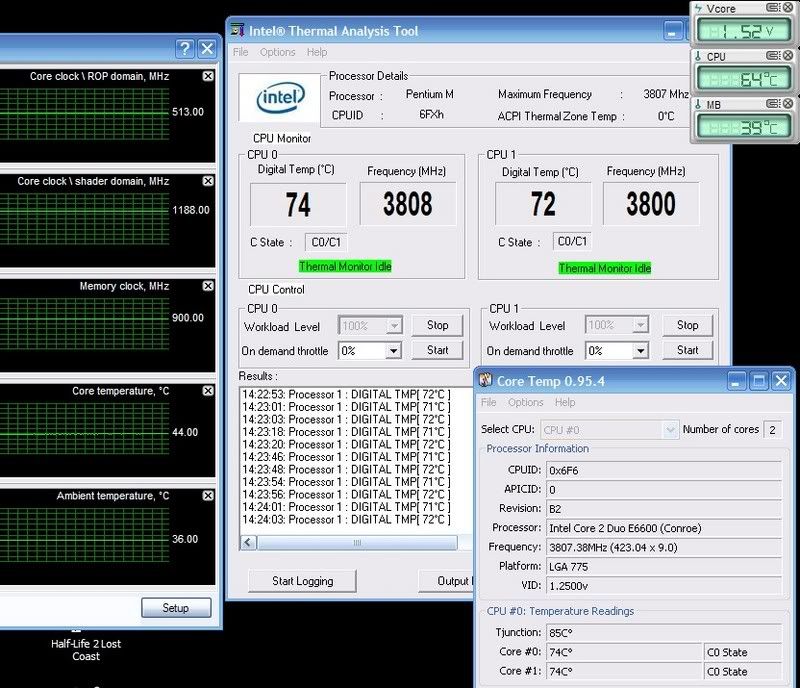This screenshot has height=688, width=800.
Task: Start CPU 1 on demand throttle
Action: (687, 350)
